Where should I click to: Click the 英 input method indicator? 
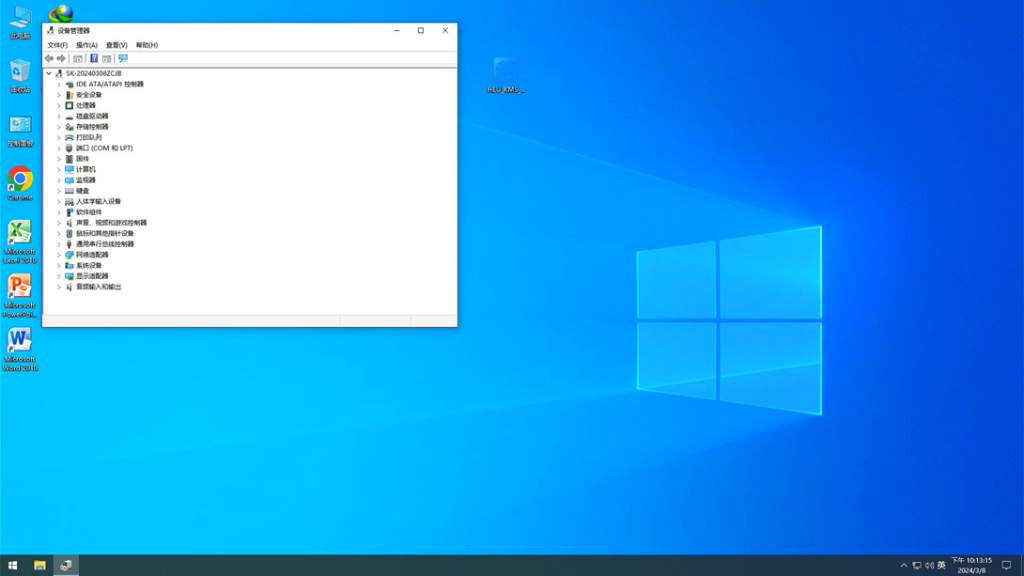pyautogui.click(x=942, y=565)
